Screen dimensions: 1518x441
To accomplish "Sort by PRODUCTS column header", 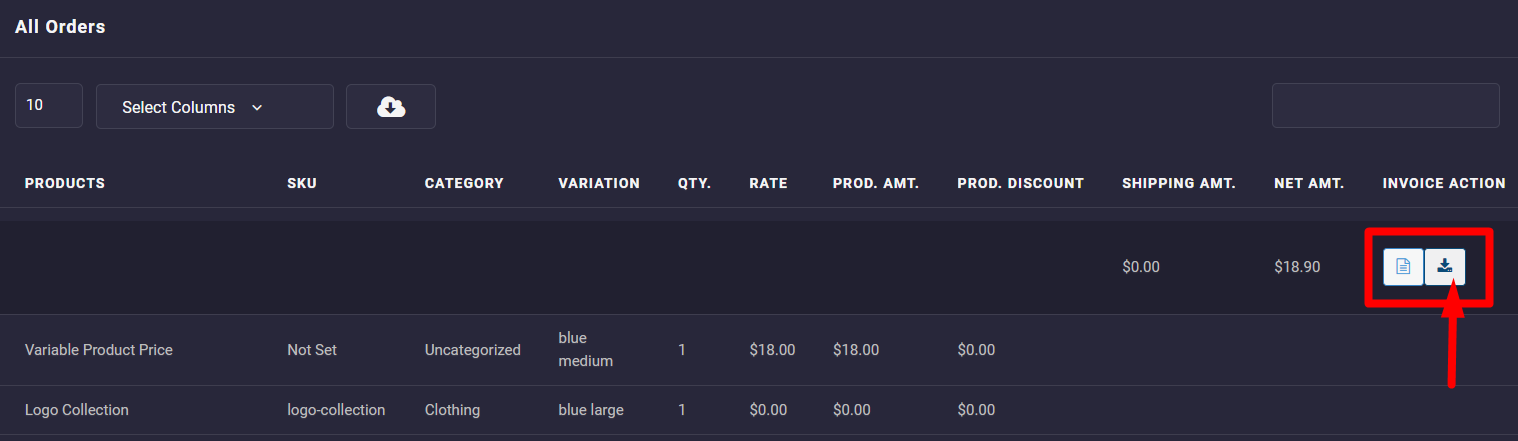I will point(65,183).
